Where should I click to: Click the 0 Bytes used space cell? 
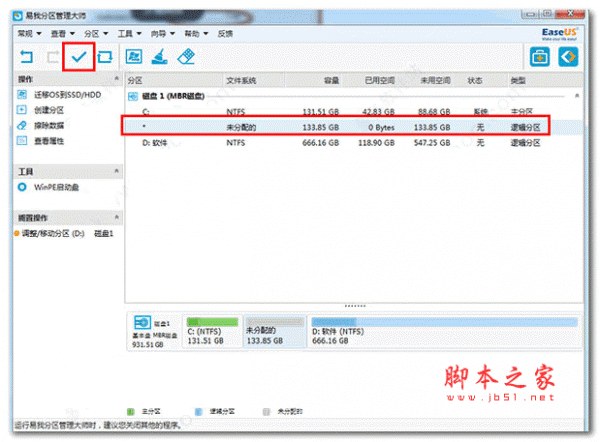(381, 127)
